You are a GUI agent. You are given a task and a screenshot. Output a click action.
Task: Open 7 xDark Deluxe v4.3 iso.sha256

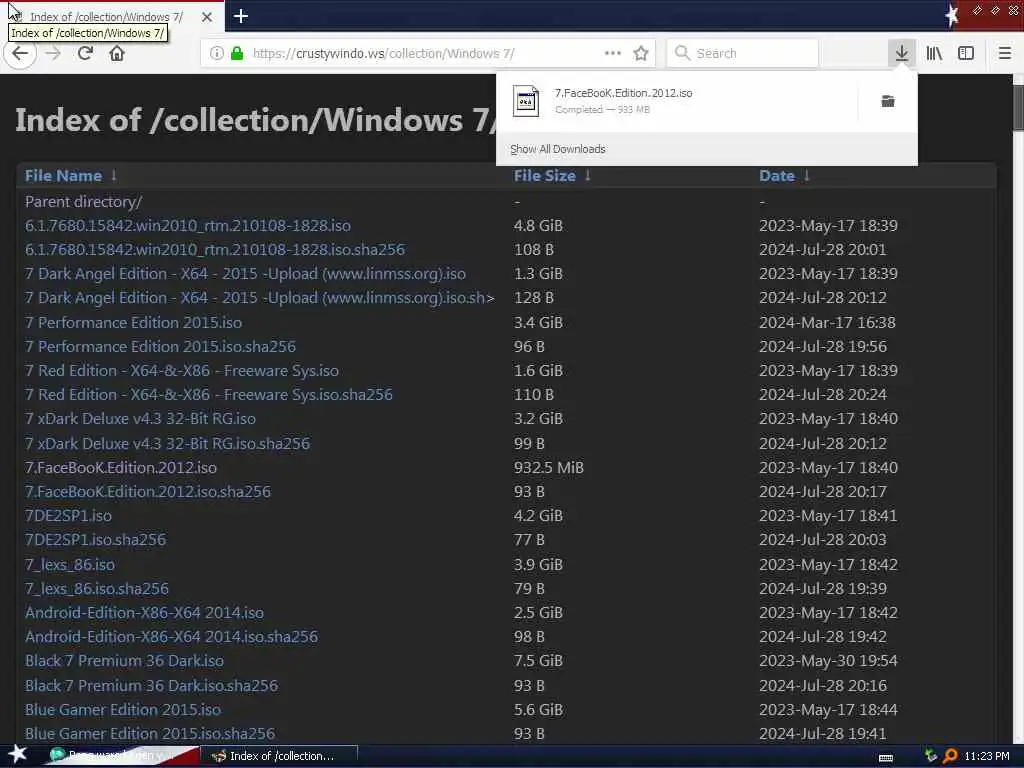click(x=167, y=443)
